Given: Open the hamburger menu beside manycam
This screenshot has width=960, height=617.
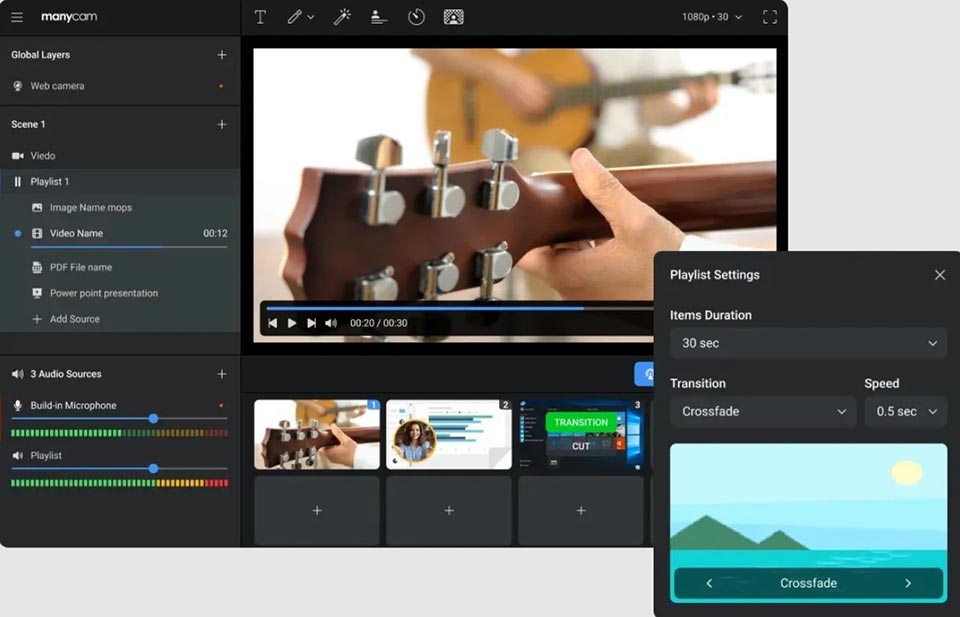Looking at the screenshot, I should (17, 17).
